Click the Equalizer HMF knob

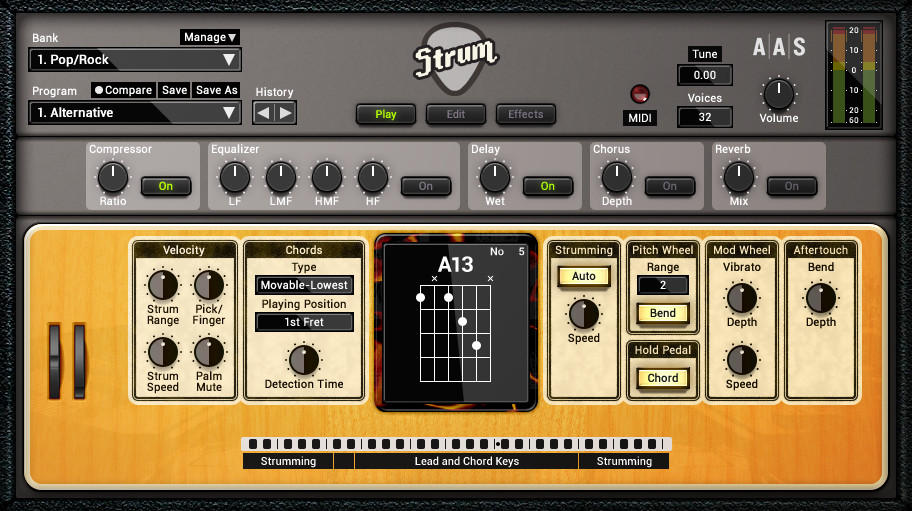327,177
